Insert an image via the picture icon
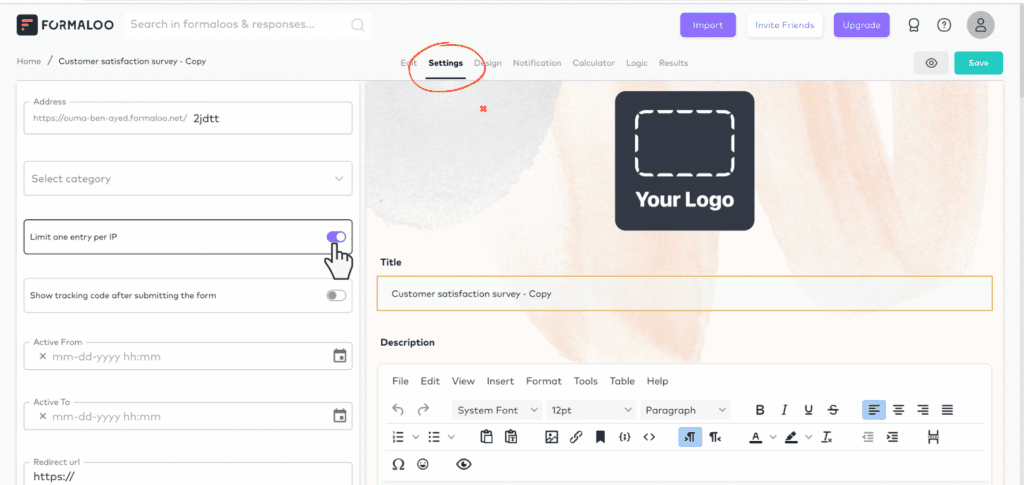 click(551, 437)
